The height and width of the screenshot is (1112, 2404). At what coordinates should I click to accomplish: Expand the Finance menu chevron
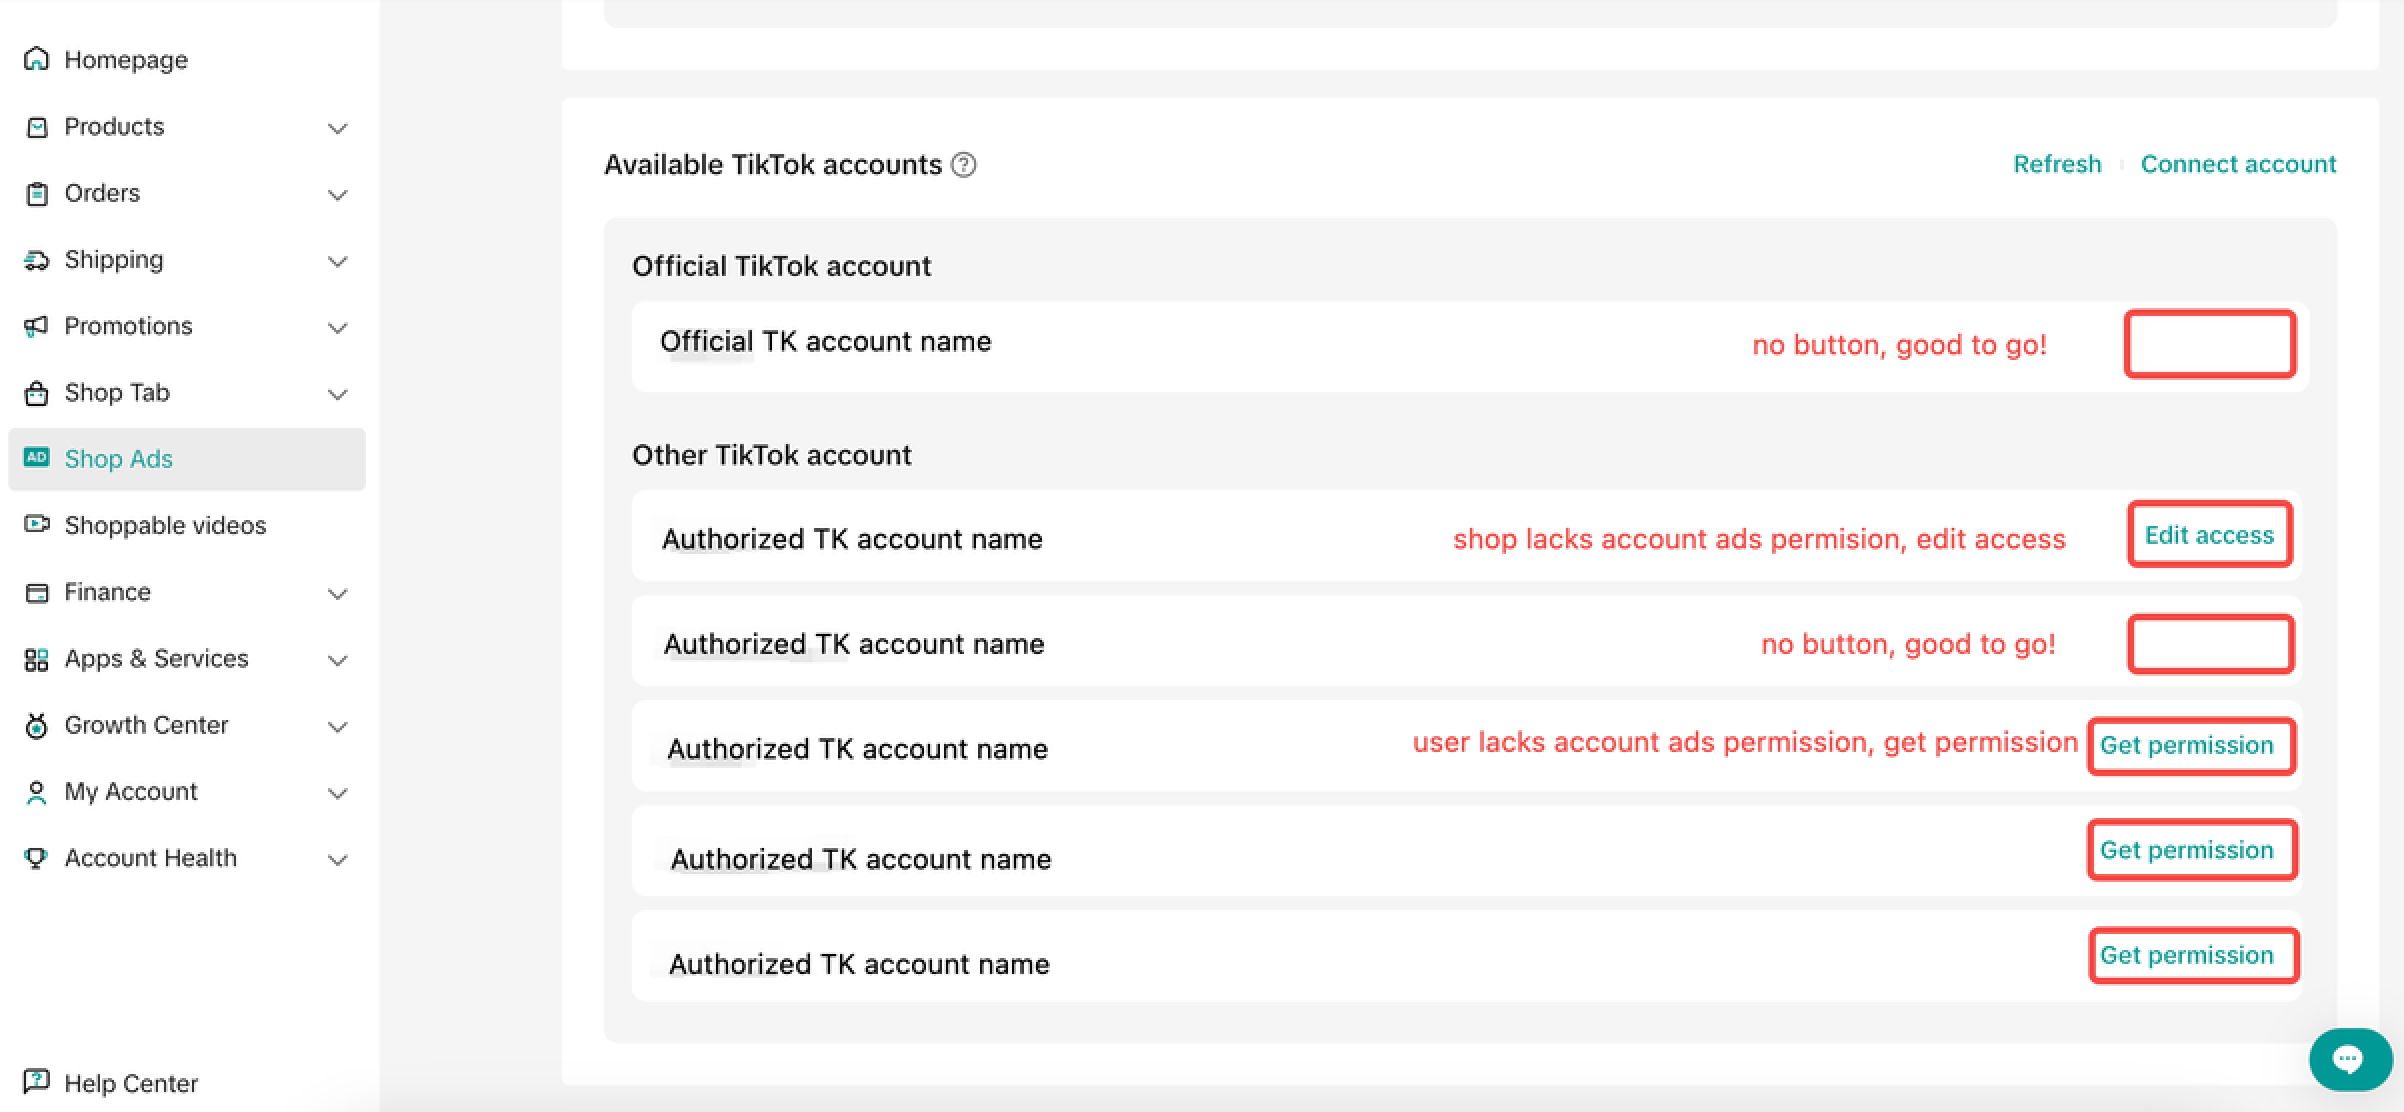pyautogui.click(x=338, y=593)
